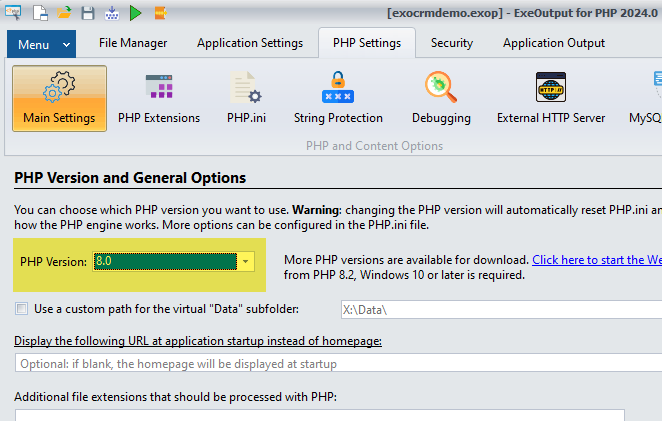This screenshot has height=421, width=662.
Task: Switch to Security tab
Action: [x=452, y=43]
